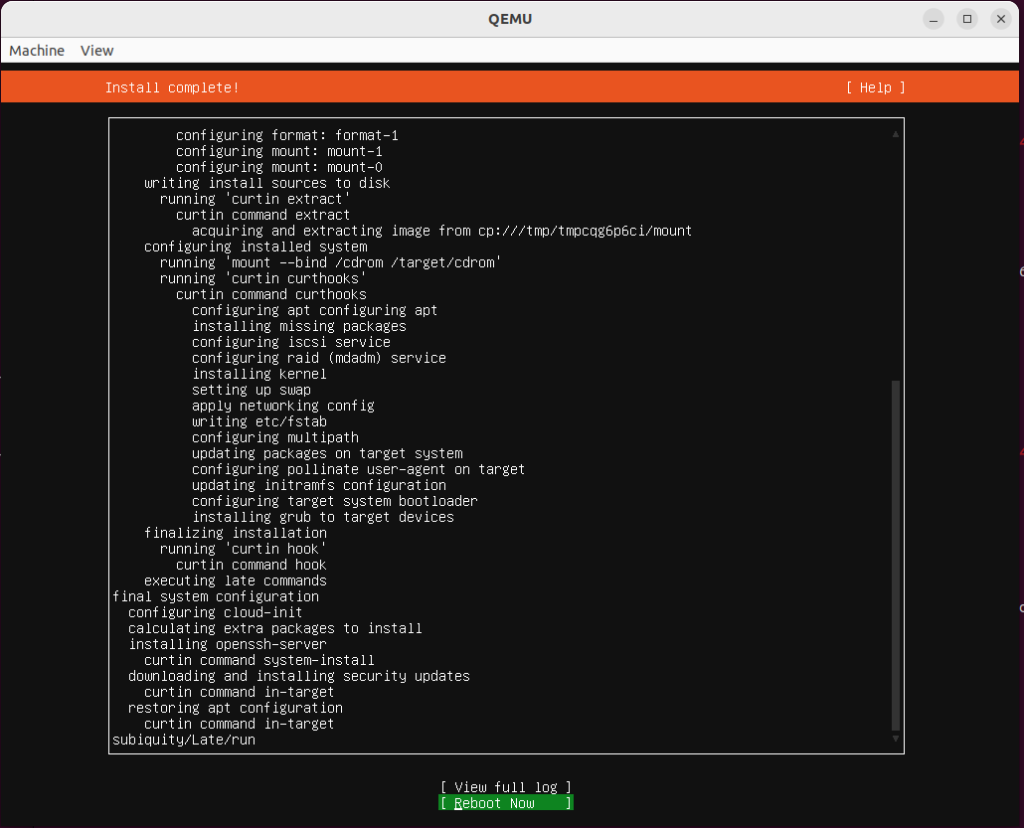Click the 'setting up swap' log line
The image size is (1024, 828).
coord(251,390)
